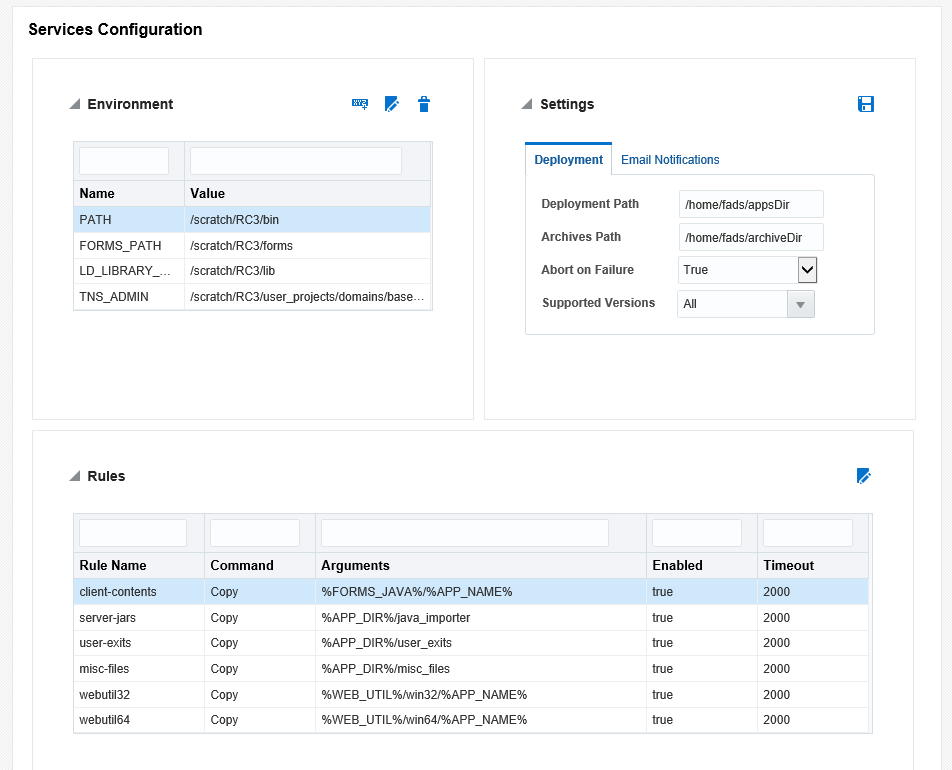Edit selected environment variable icon
952x770 pixels.
click(x=392, y=104)
